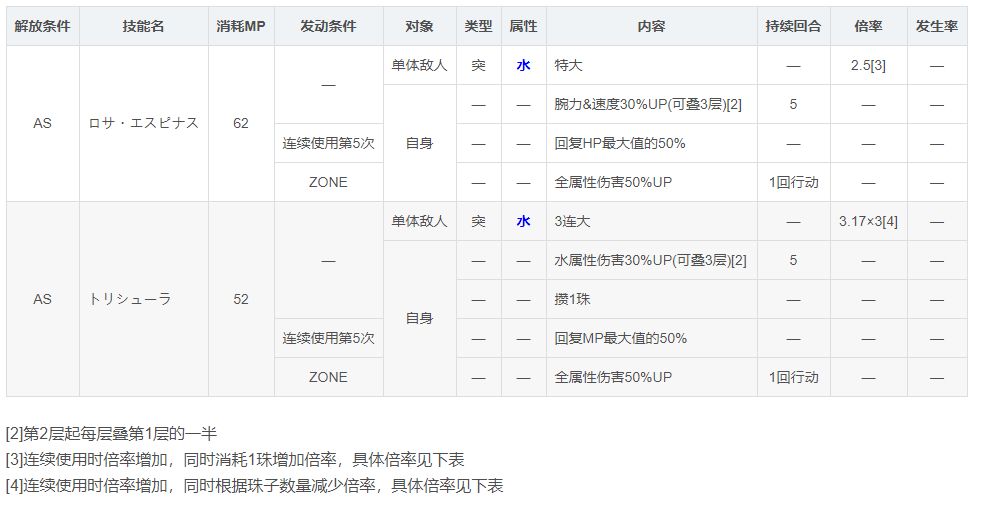
Task: Click footnote [4] text below the table
Action: pyautogui.click(x=254, y=486)
